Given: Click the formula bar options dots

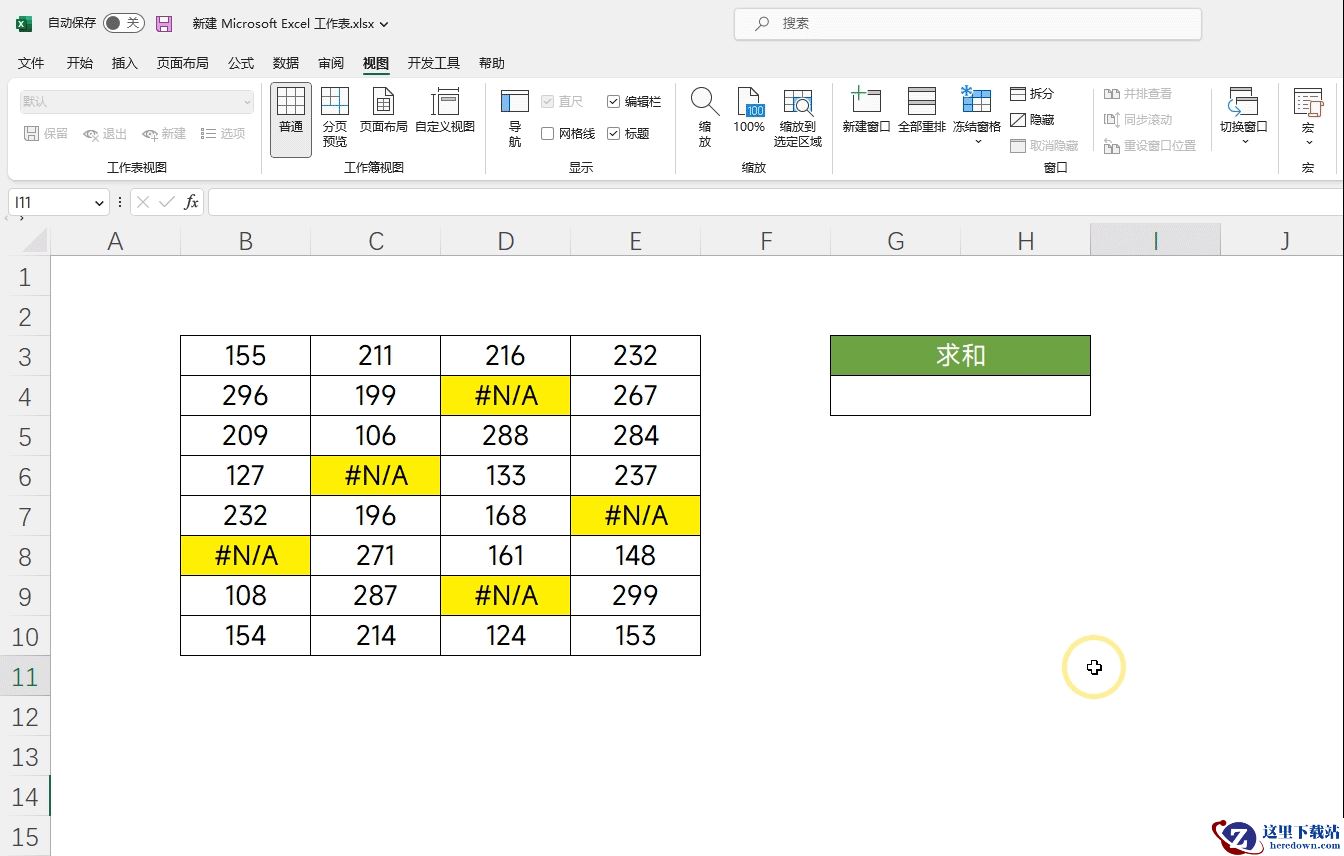Looking at the screenshot, I should (120, 203).
